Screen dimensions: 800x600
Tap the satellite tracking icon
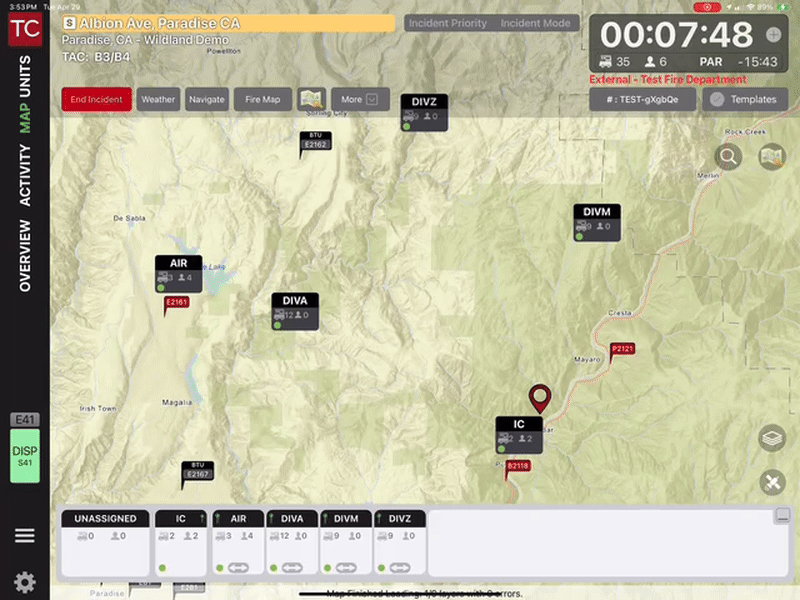point(771,482)
